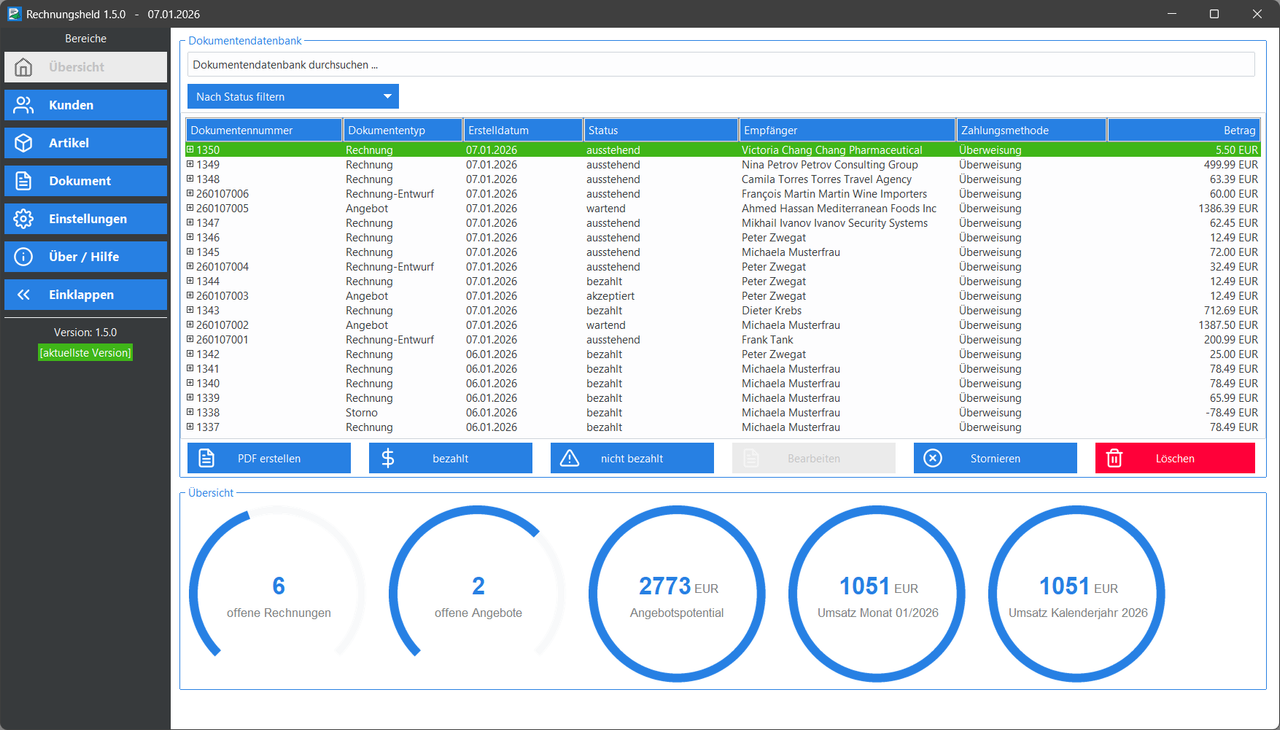
Task: Click the warning triangle icon on nicht bezahlt
Action: [x=570, y=458]
